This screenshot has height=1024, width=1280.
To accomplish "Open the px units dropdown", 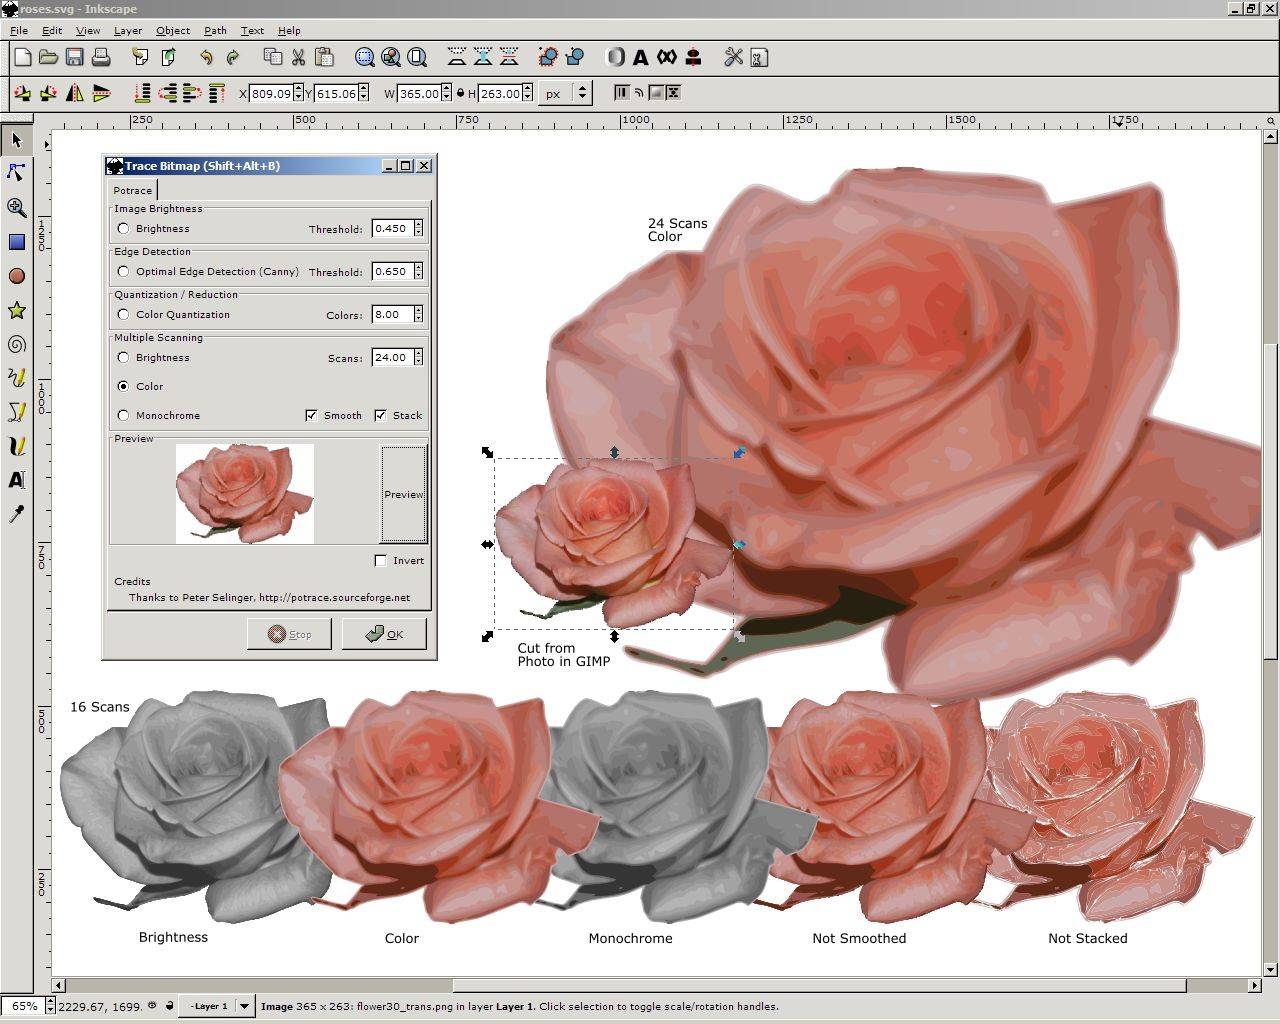I will [x=565, y=93].
